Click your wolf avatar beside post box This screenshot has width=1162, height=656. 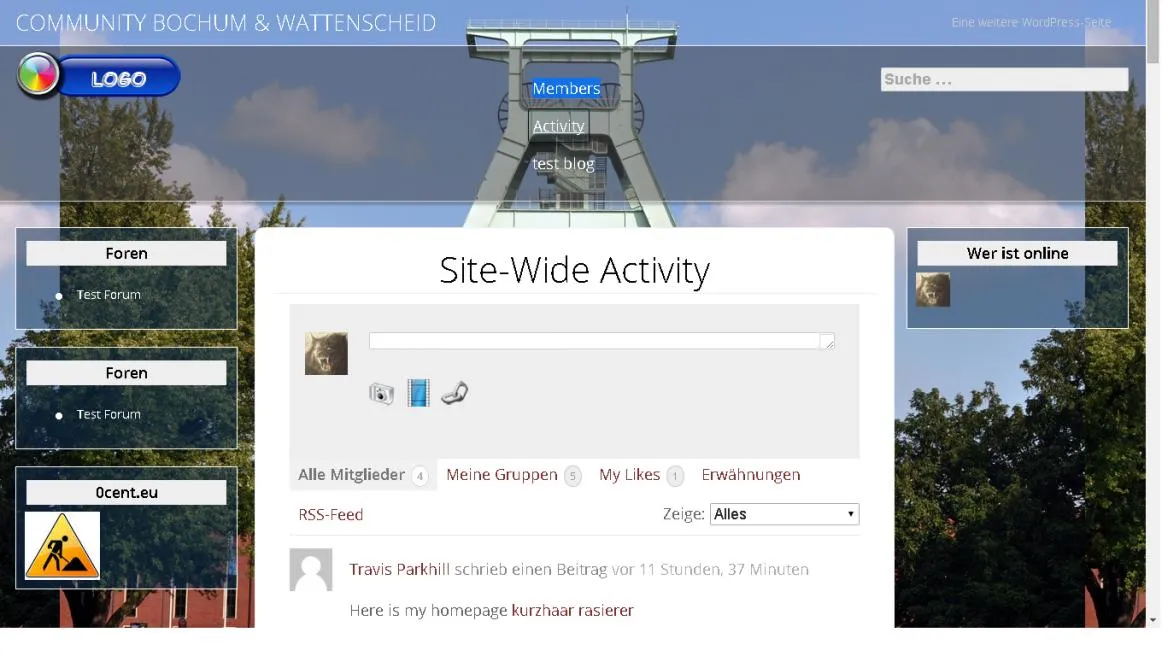(326, 354)
